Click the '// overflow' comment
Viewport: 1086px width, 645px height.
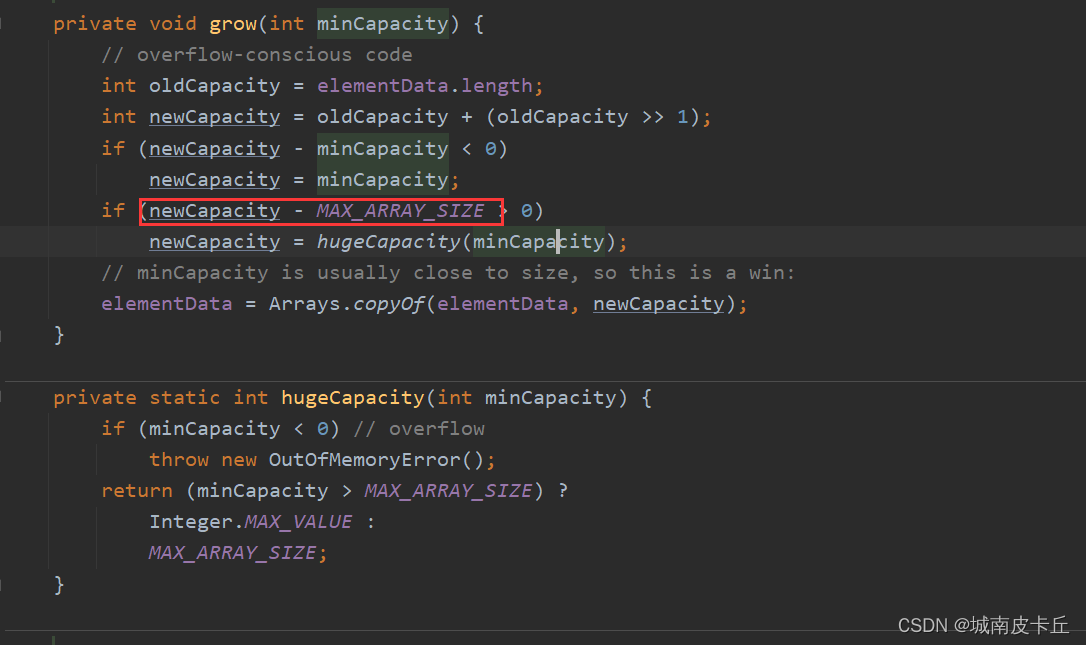419,429
